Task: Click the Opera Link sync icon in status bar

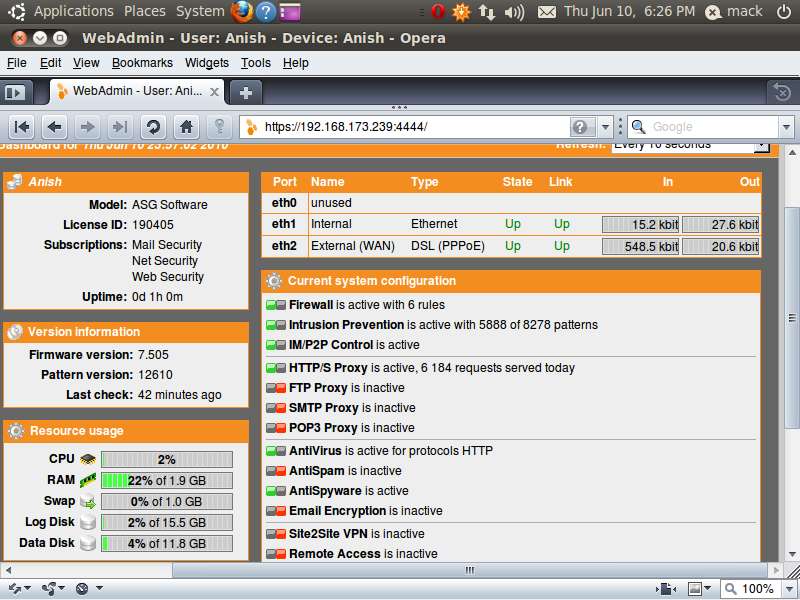Action: pos(14,589)
